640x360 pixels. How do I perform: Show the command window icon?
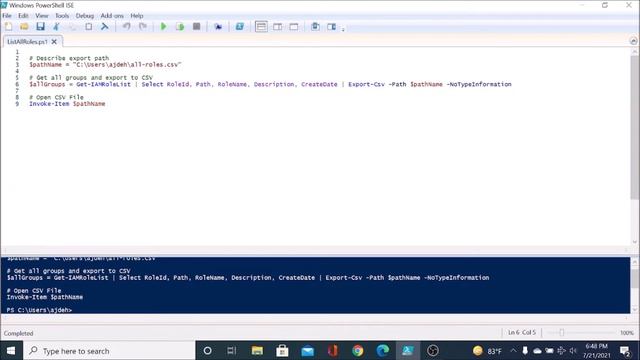tap(315, 27)
